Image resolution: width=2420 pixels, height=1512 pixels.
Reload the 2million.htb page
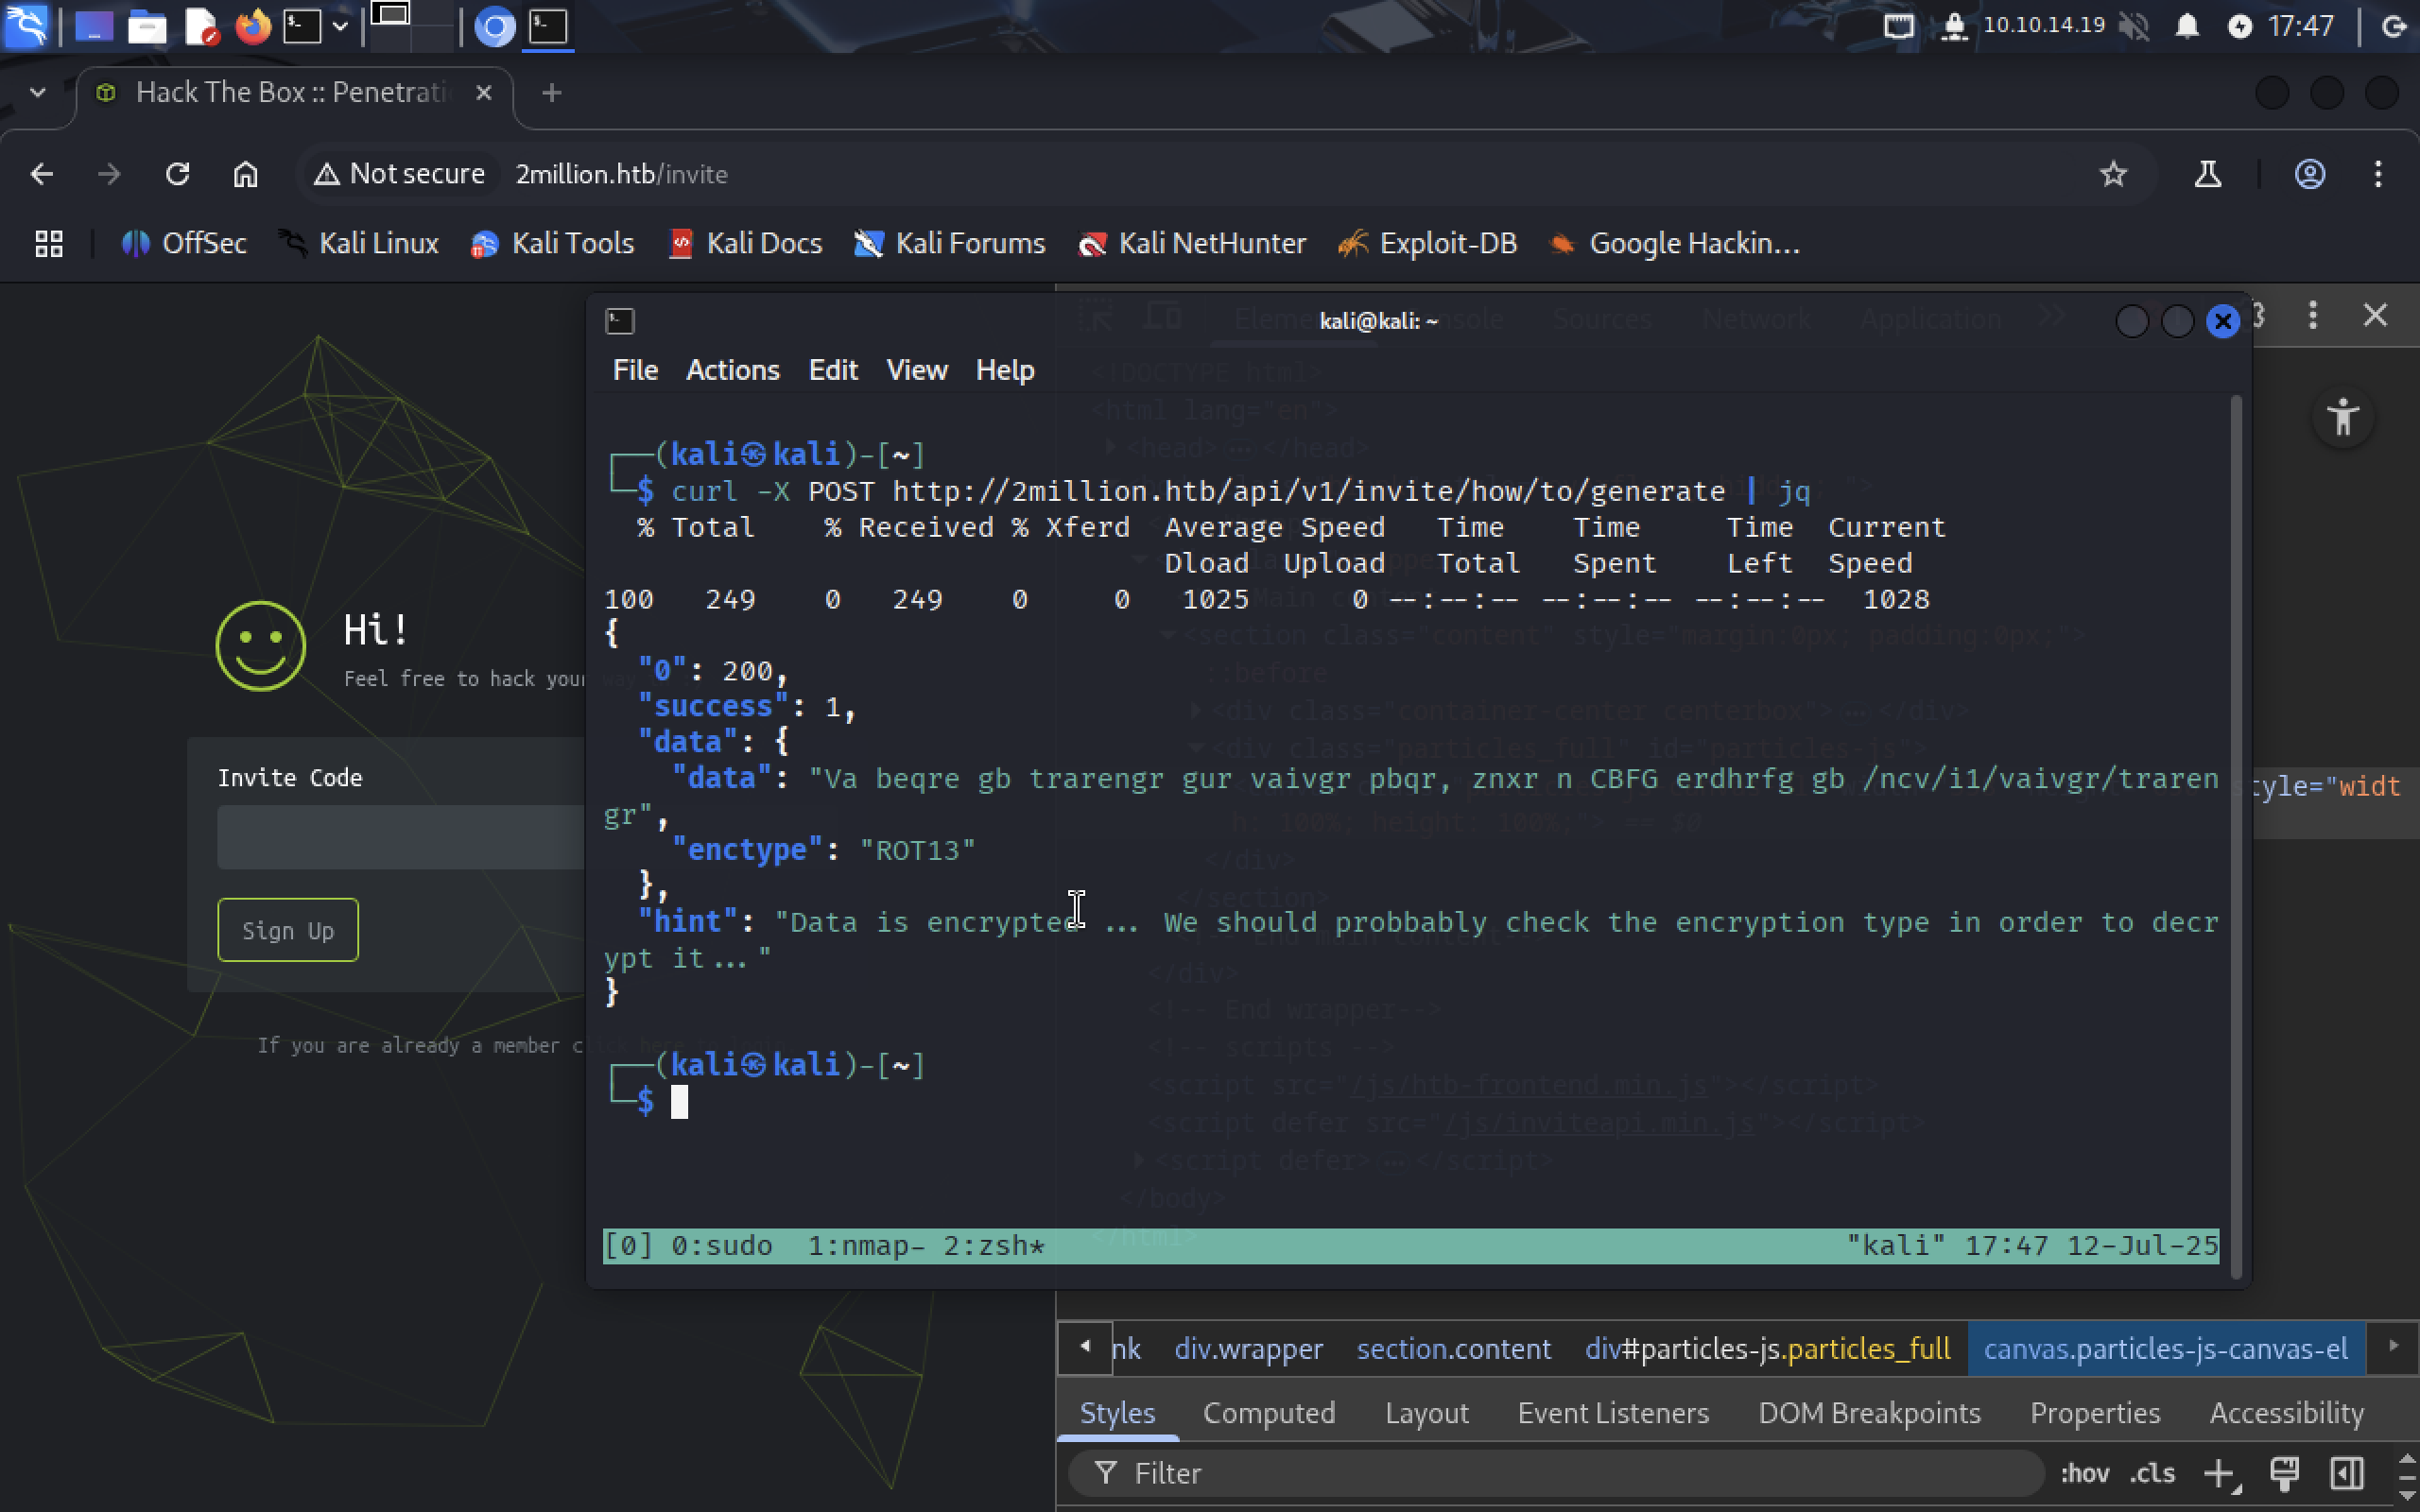[178, 174]
